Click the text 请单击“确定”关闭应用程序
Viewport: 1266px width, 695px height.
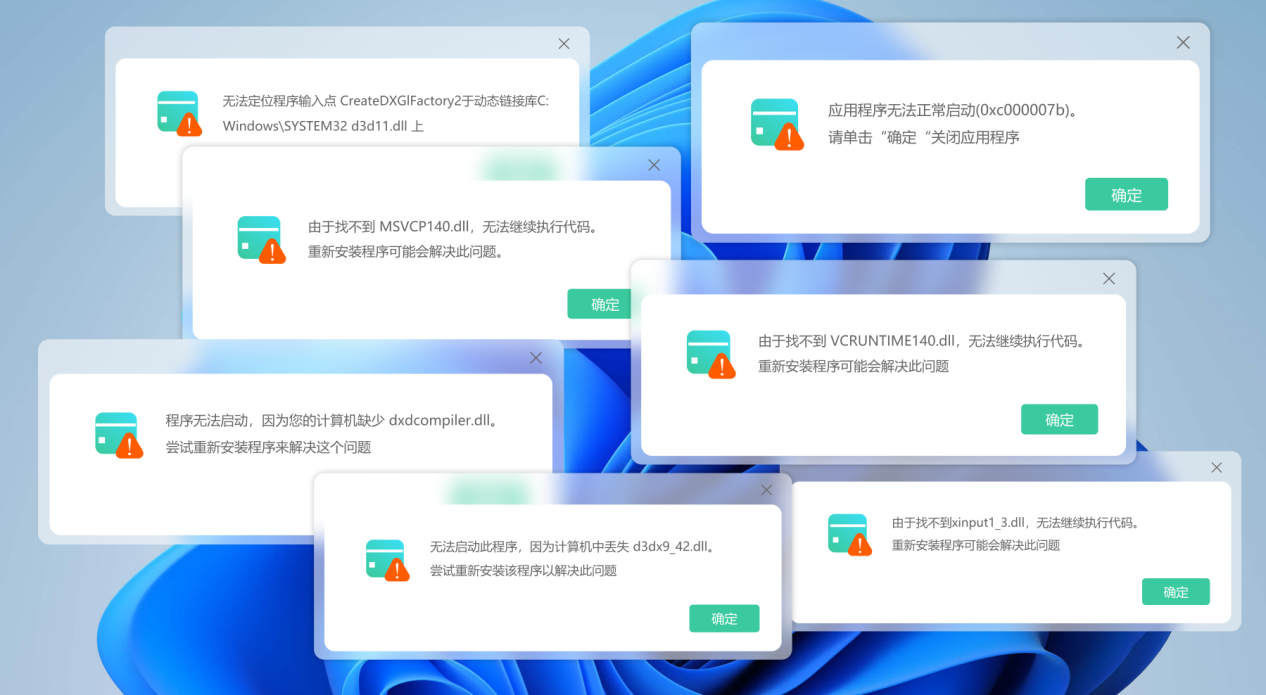[924, 137]
